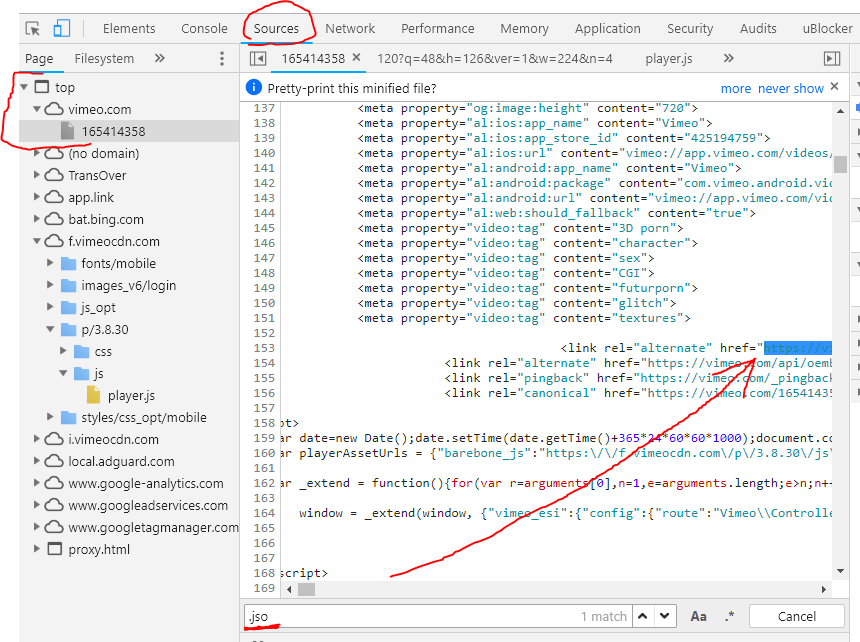Click line number 153 in gutter

264,348
